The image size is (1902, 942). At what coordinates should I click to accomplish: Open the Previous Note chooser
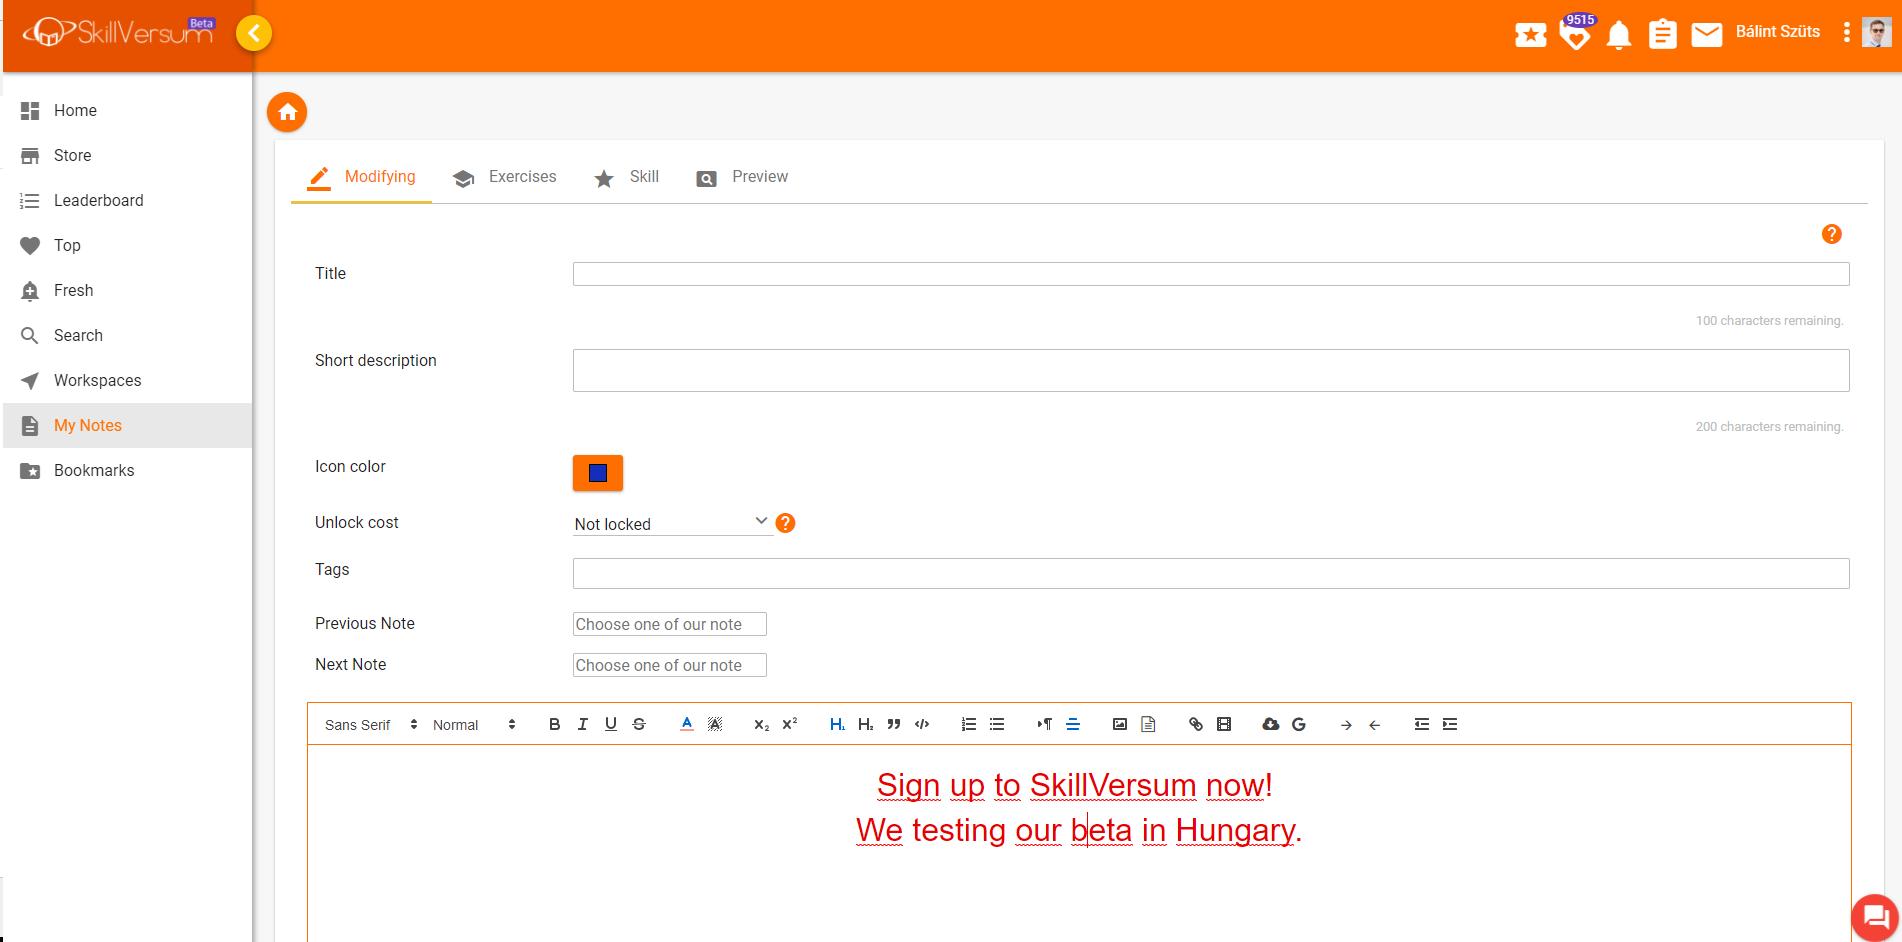coord(670,624)
